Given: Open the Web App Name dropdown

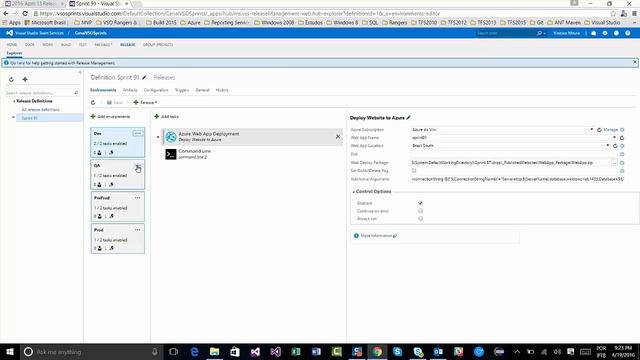Looking at the screenshot, I should (614, 138).
